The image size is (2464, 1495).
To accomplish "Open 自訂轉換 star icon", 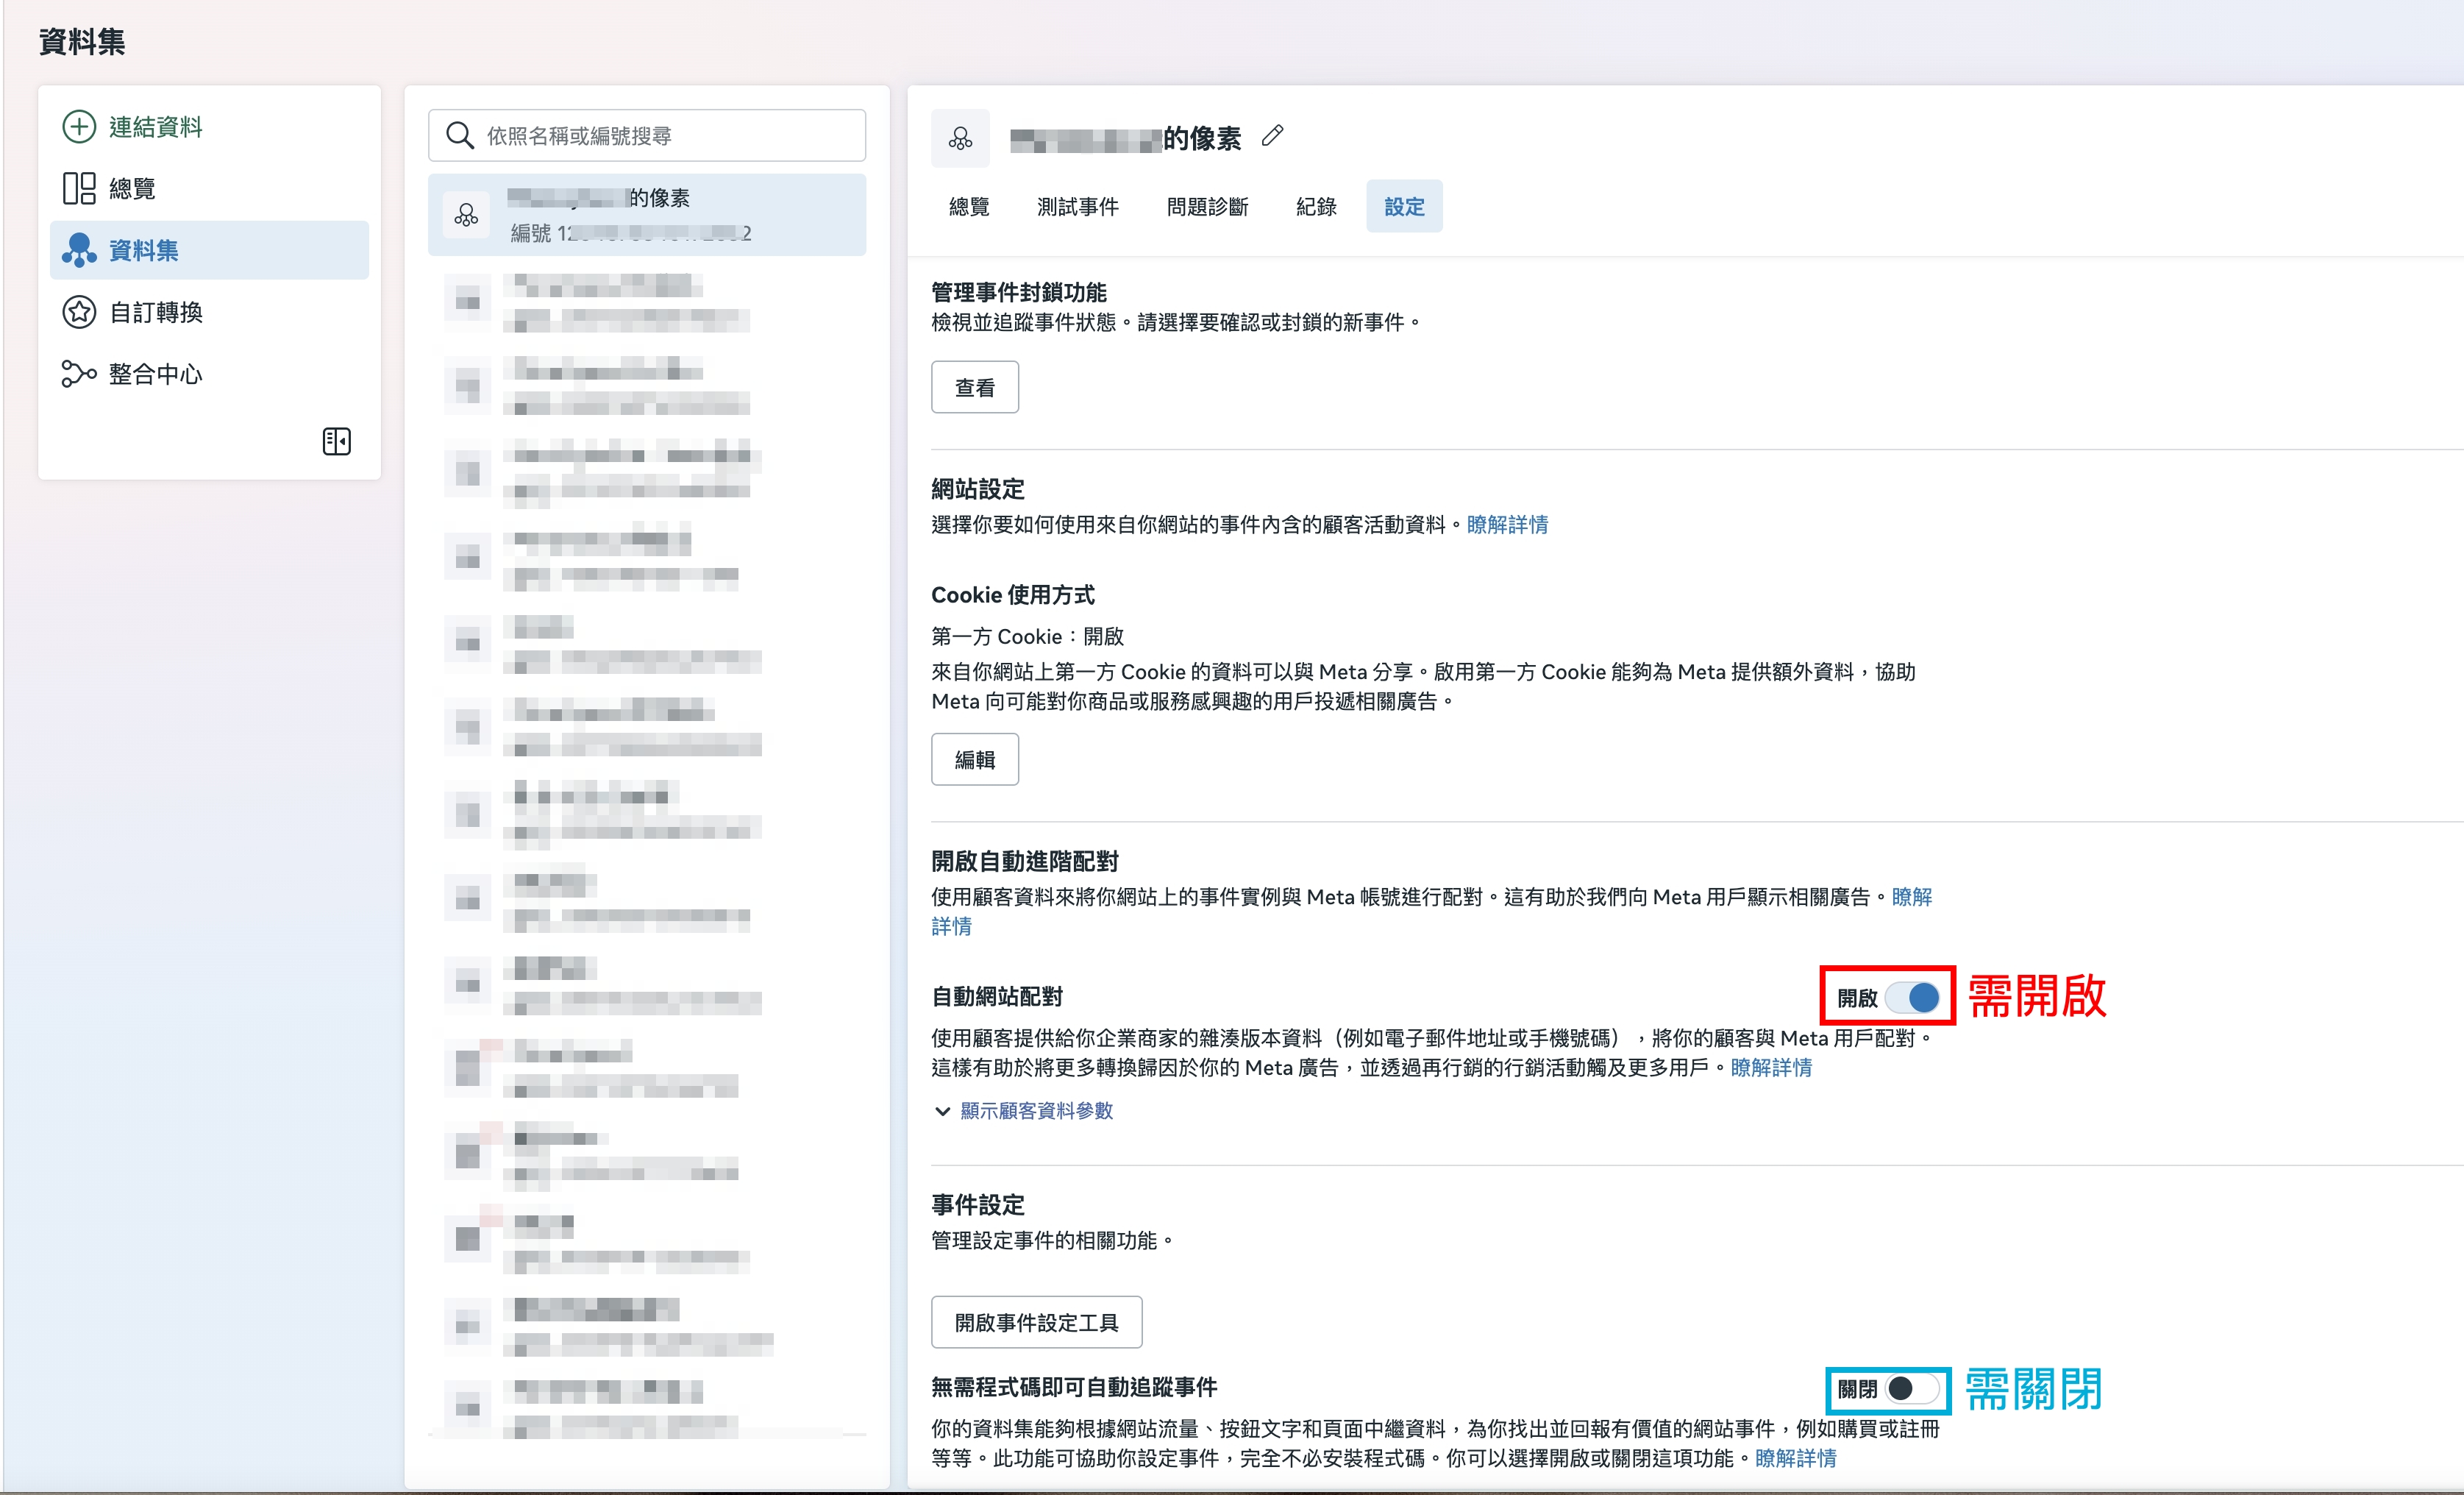I will point(79,312).
